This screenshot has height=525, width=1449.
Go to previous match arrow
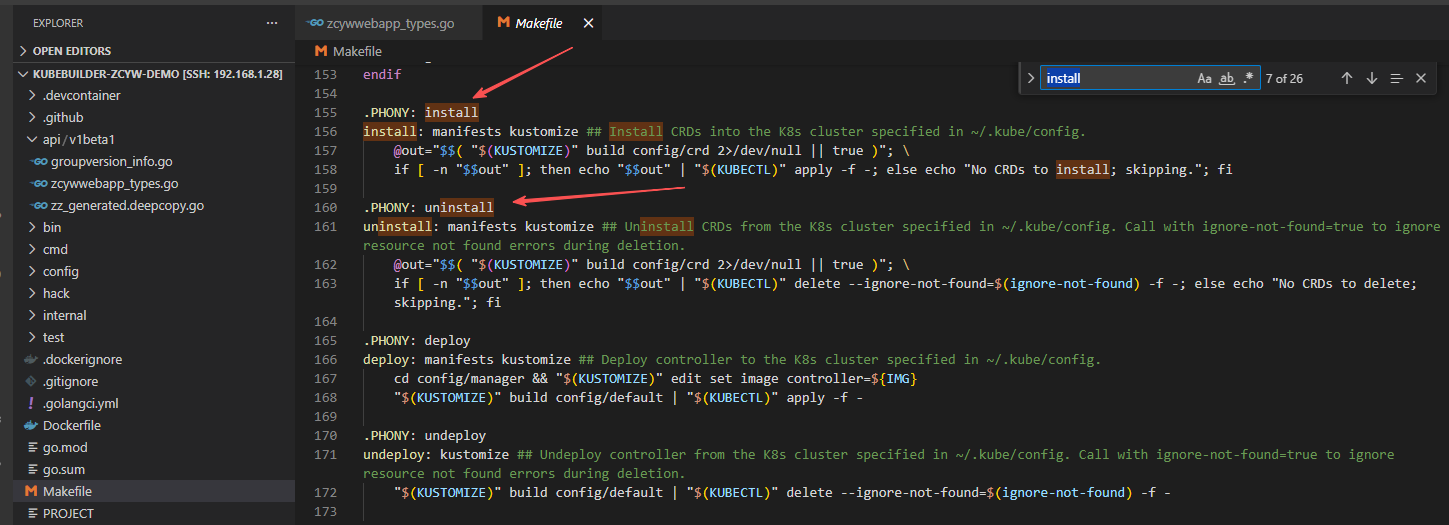point(1346,78)
